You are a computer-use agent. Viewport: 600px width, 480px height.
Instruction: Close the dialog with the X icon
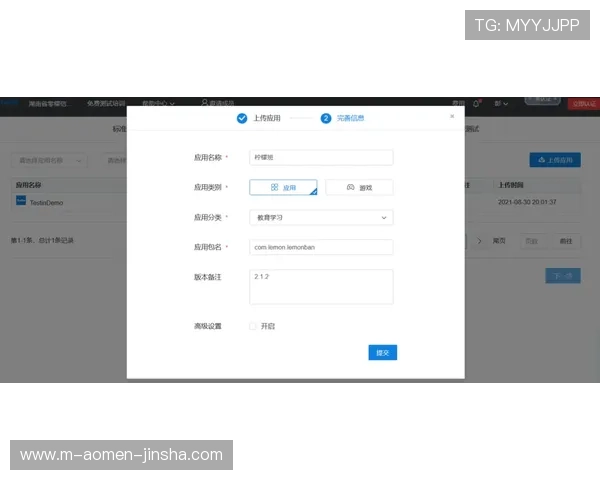[x=452, y=116]
